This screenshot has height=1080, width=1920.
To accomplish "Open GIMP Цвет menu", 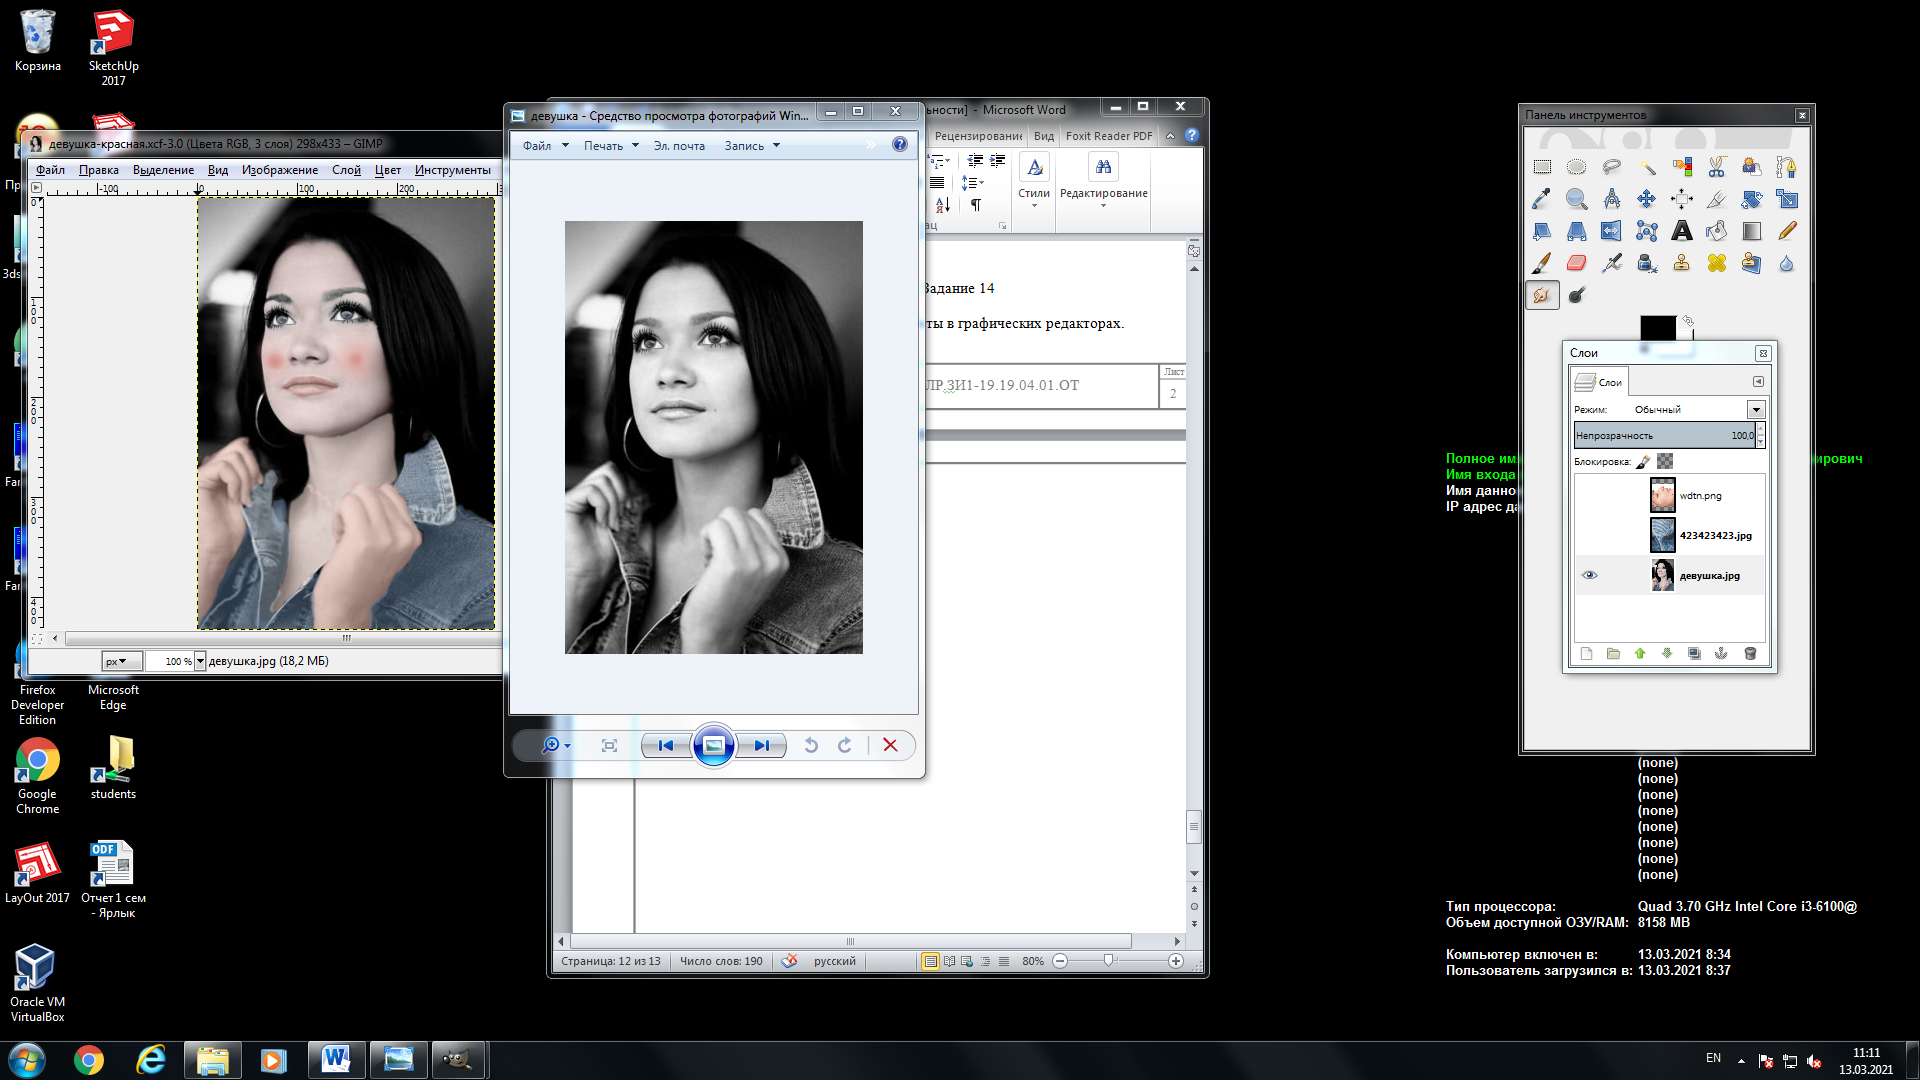I will point(388,170).
